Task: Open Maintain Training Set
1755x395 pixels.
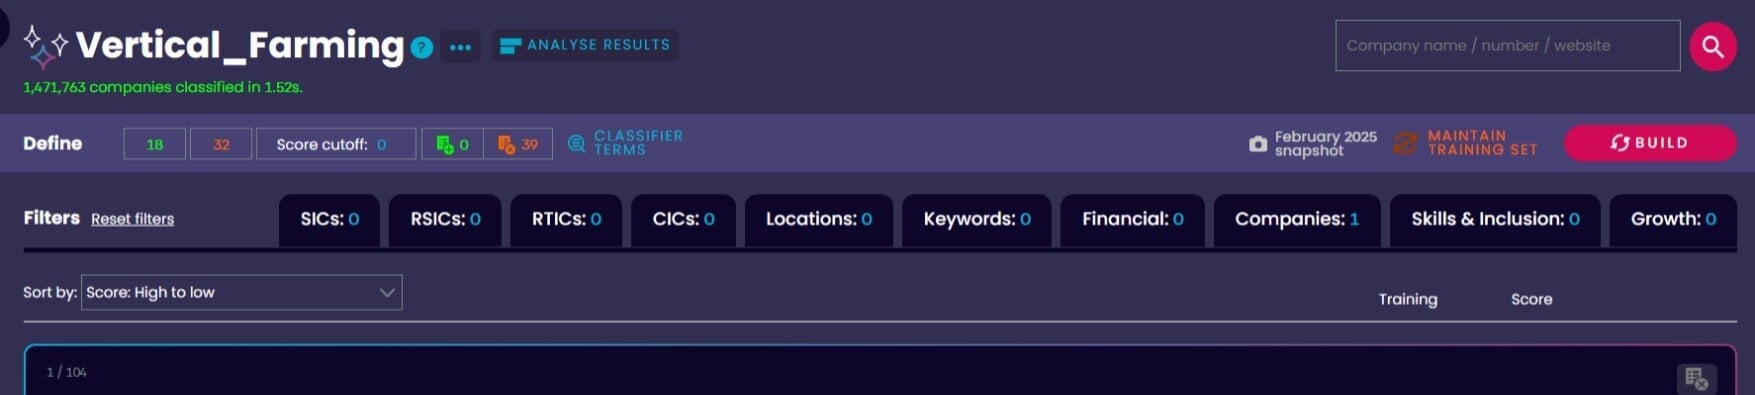Action: (x=1466, y=143)
